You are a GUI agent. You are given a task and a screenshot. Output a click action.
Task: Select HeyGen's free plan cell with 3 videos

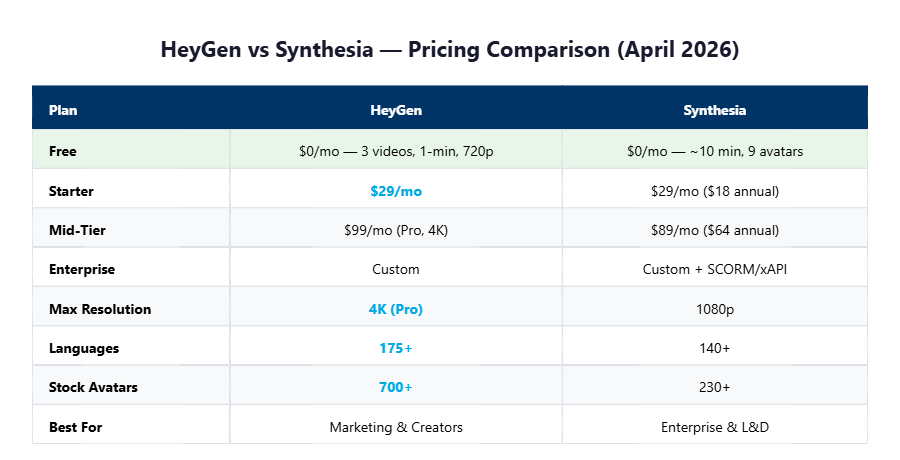(396, 152)
